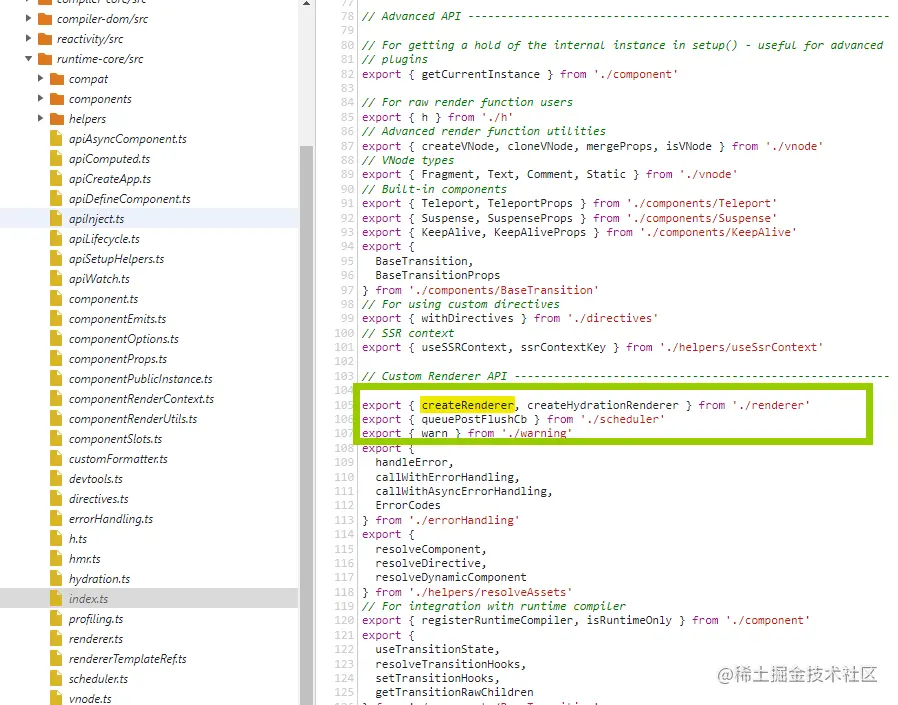
Task: Open the directives.ts file
Action: pos(99,499)
